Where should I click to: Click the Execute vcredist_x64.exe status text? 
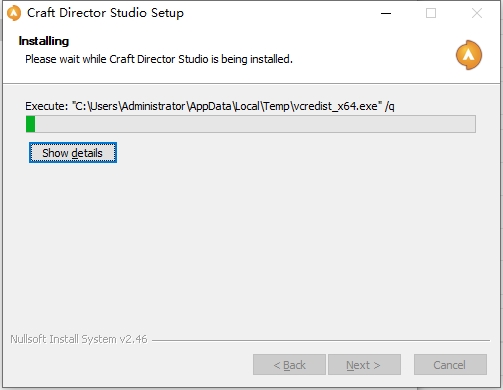pos(210,106)
